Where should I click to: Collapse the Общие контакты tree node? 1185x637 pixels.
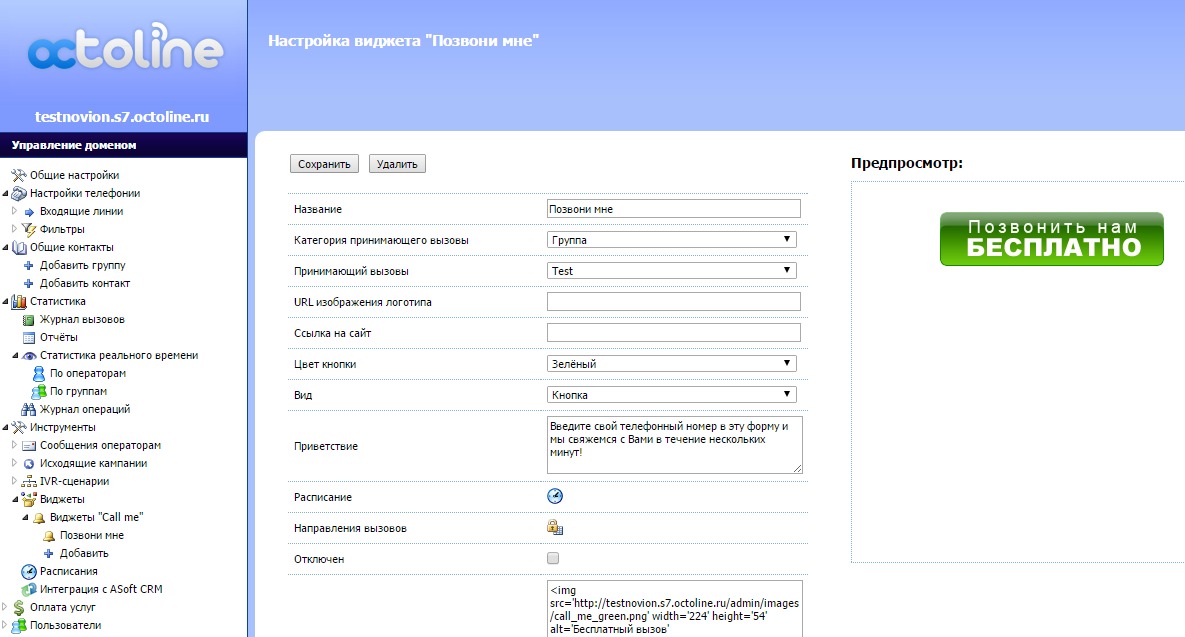pyautogui.click(x=5, y=248)
